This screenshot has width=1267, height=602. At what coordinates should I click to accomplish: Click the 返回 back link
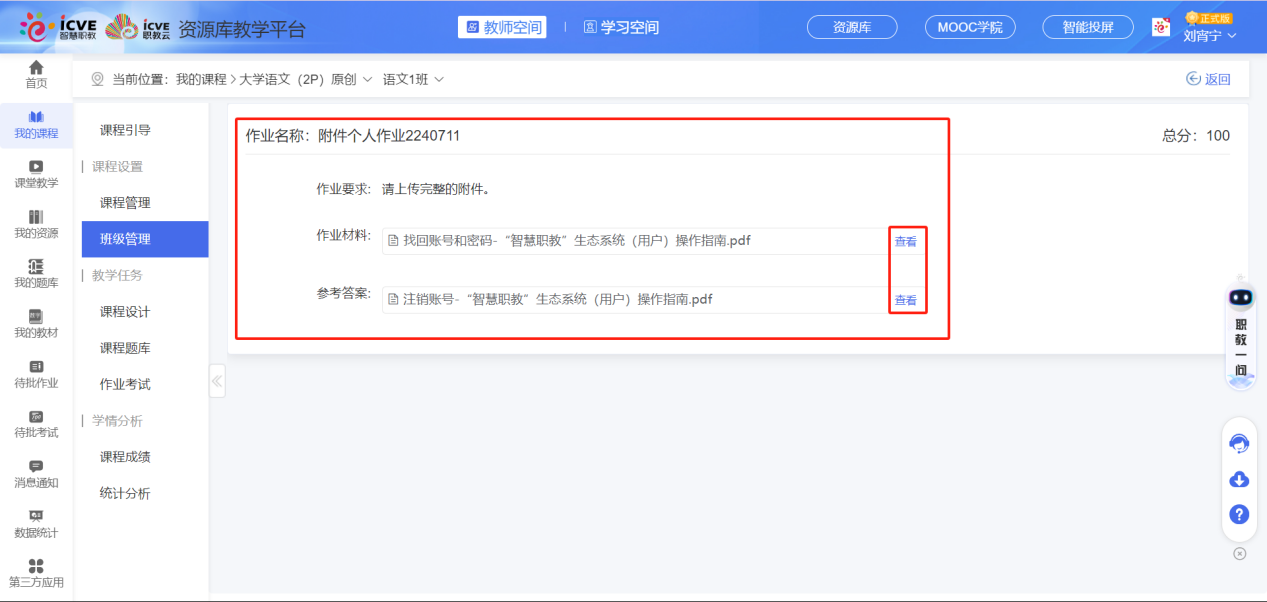click(x=1209, y=77)
